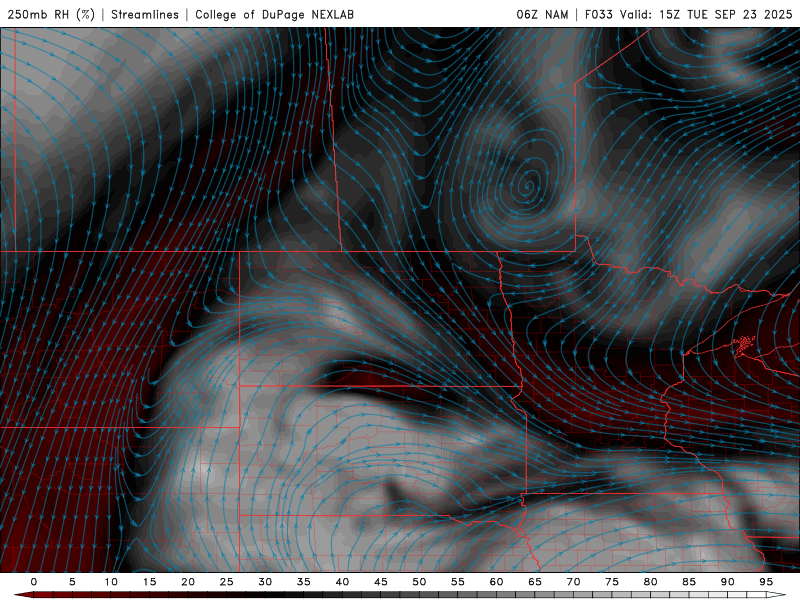Click the colorbar label "0"

[x=34, y=582]
